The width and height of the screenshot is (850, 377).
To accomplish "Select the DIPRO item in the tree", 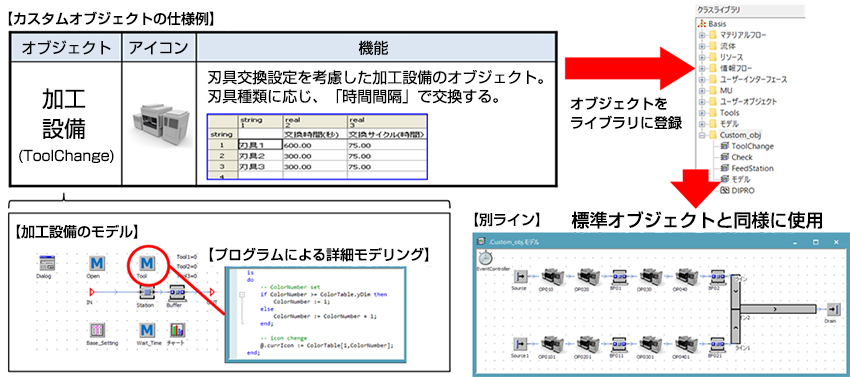I will coord(743,190).
